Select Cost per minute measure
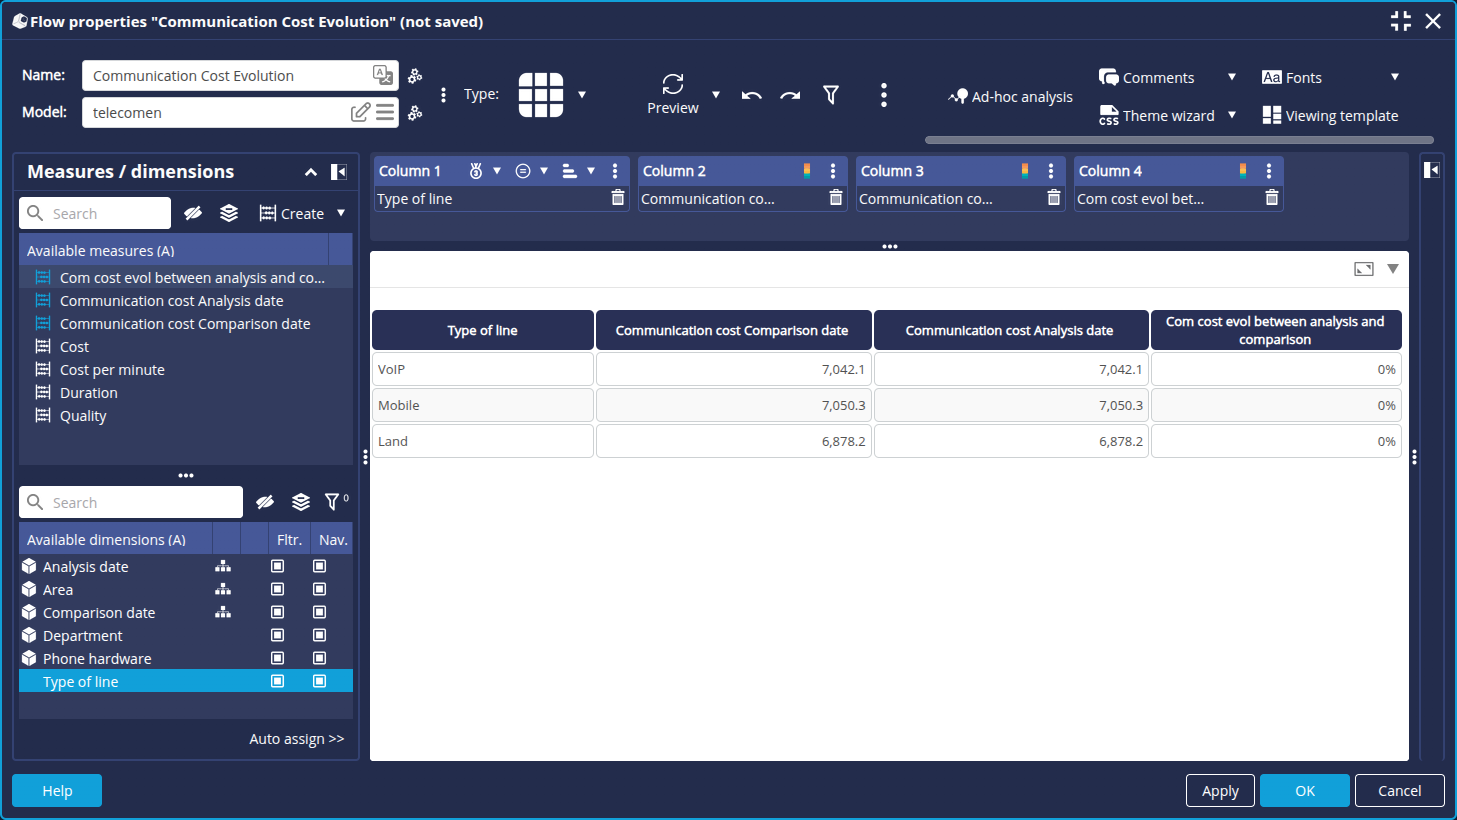The image size is (1457, 820). (112, 370)
